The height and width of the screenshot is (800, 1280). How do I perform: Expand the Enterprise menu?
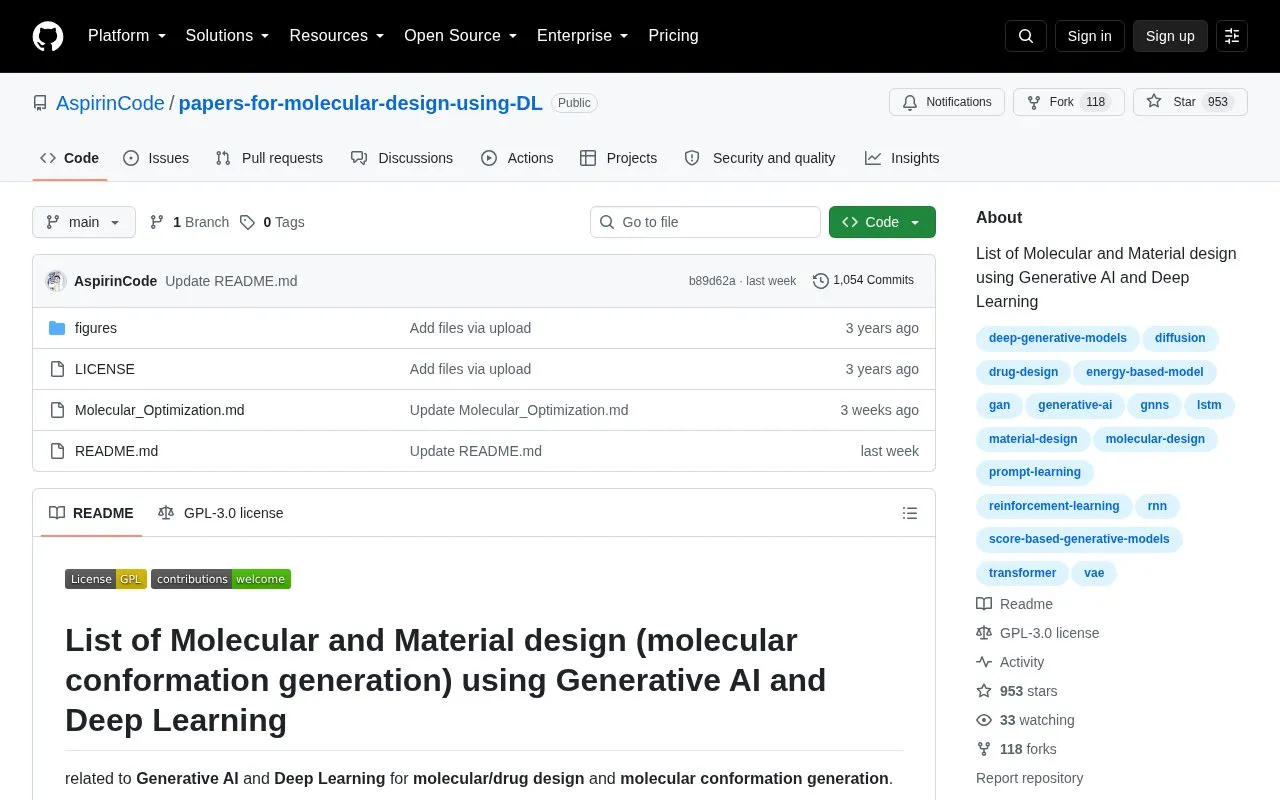pos(583,36)
